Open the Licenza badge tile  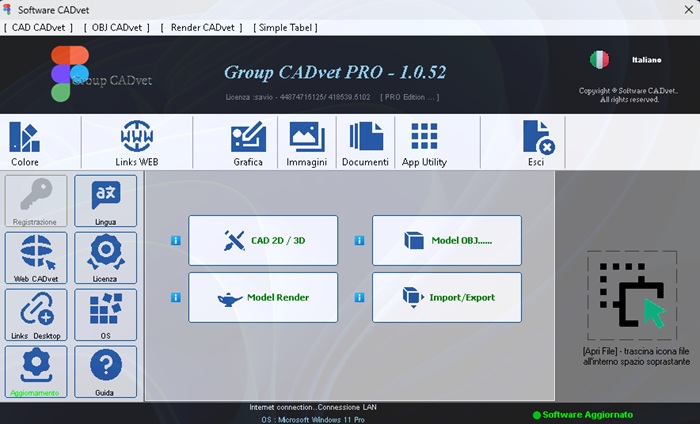click(105, 258)
